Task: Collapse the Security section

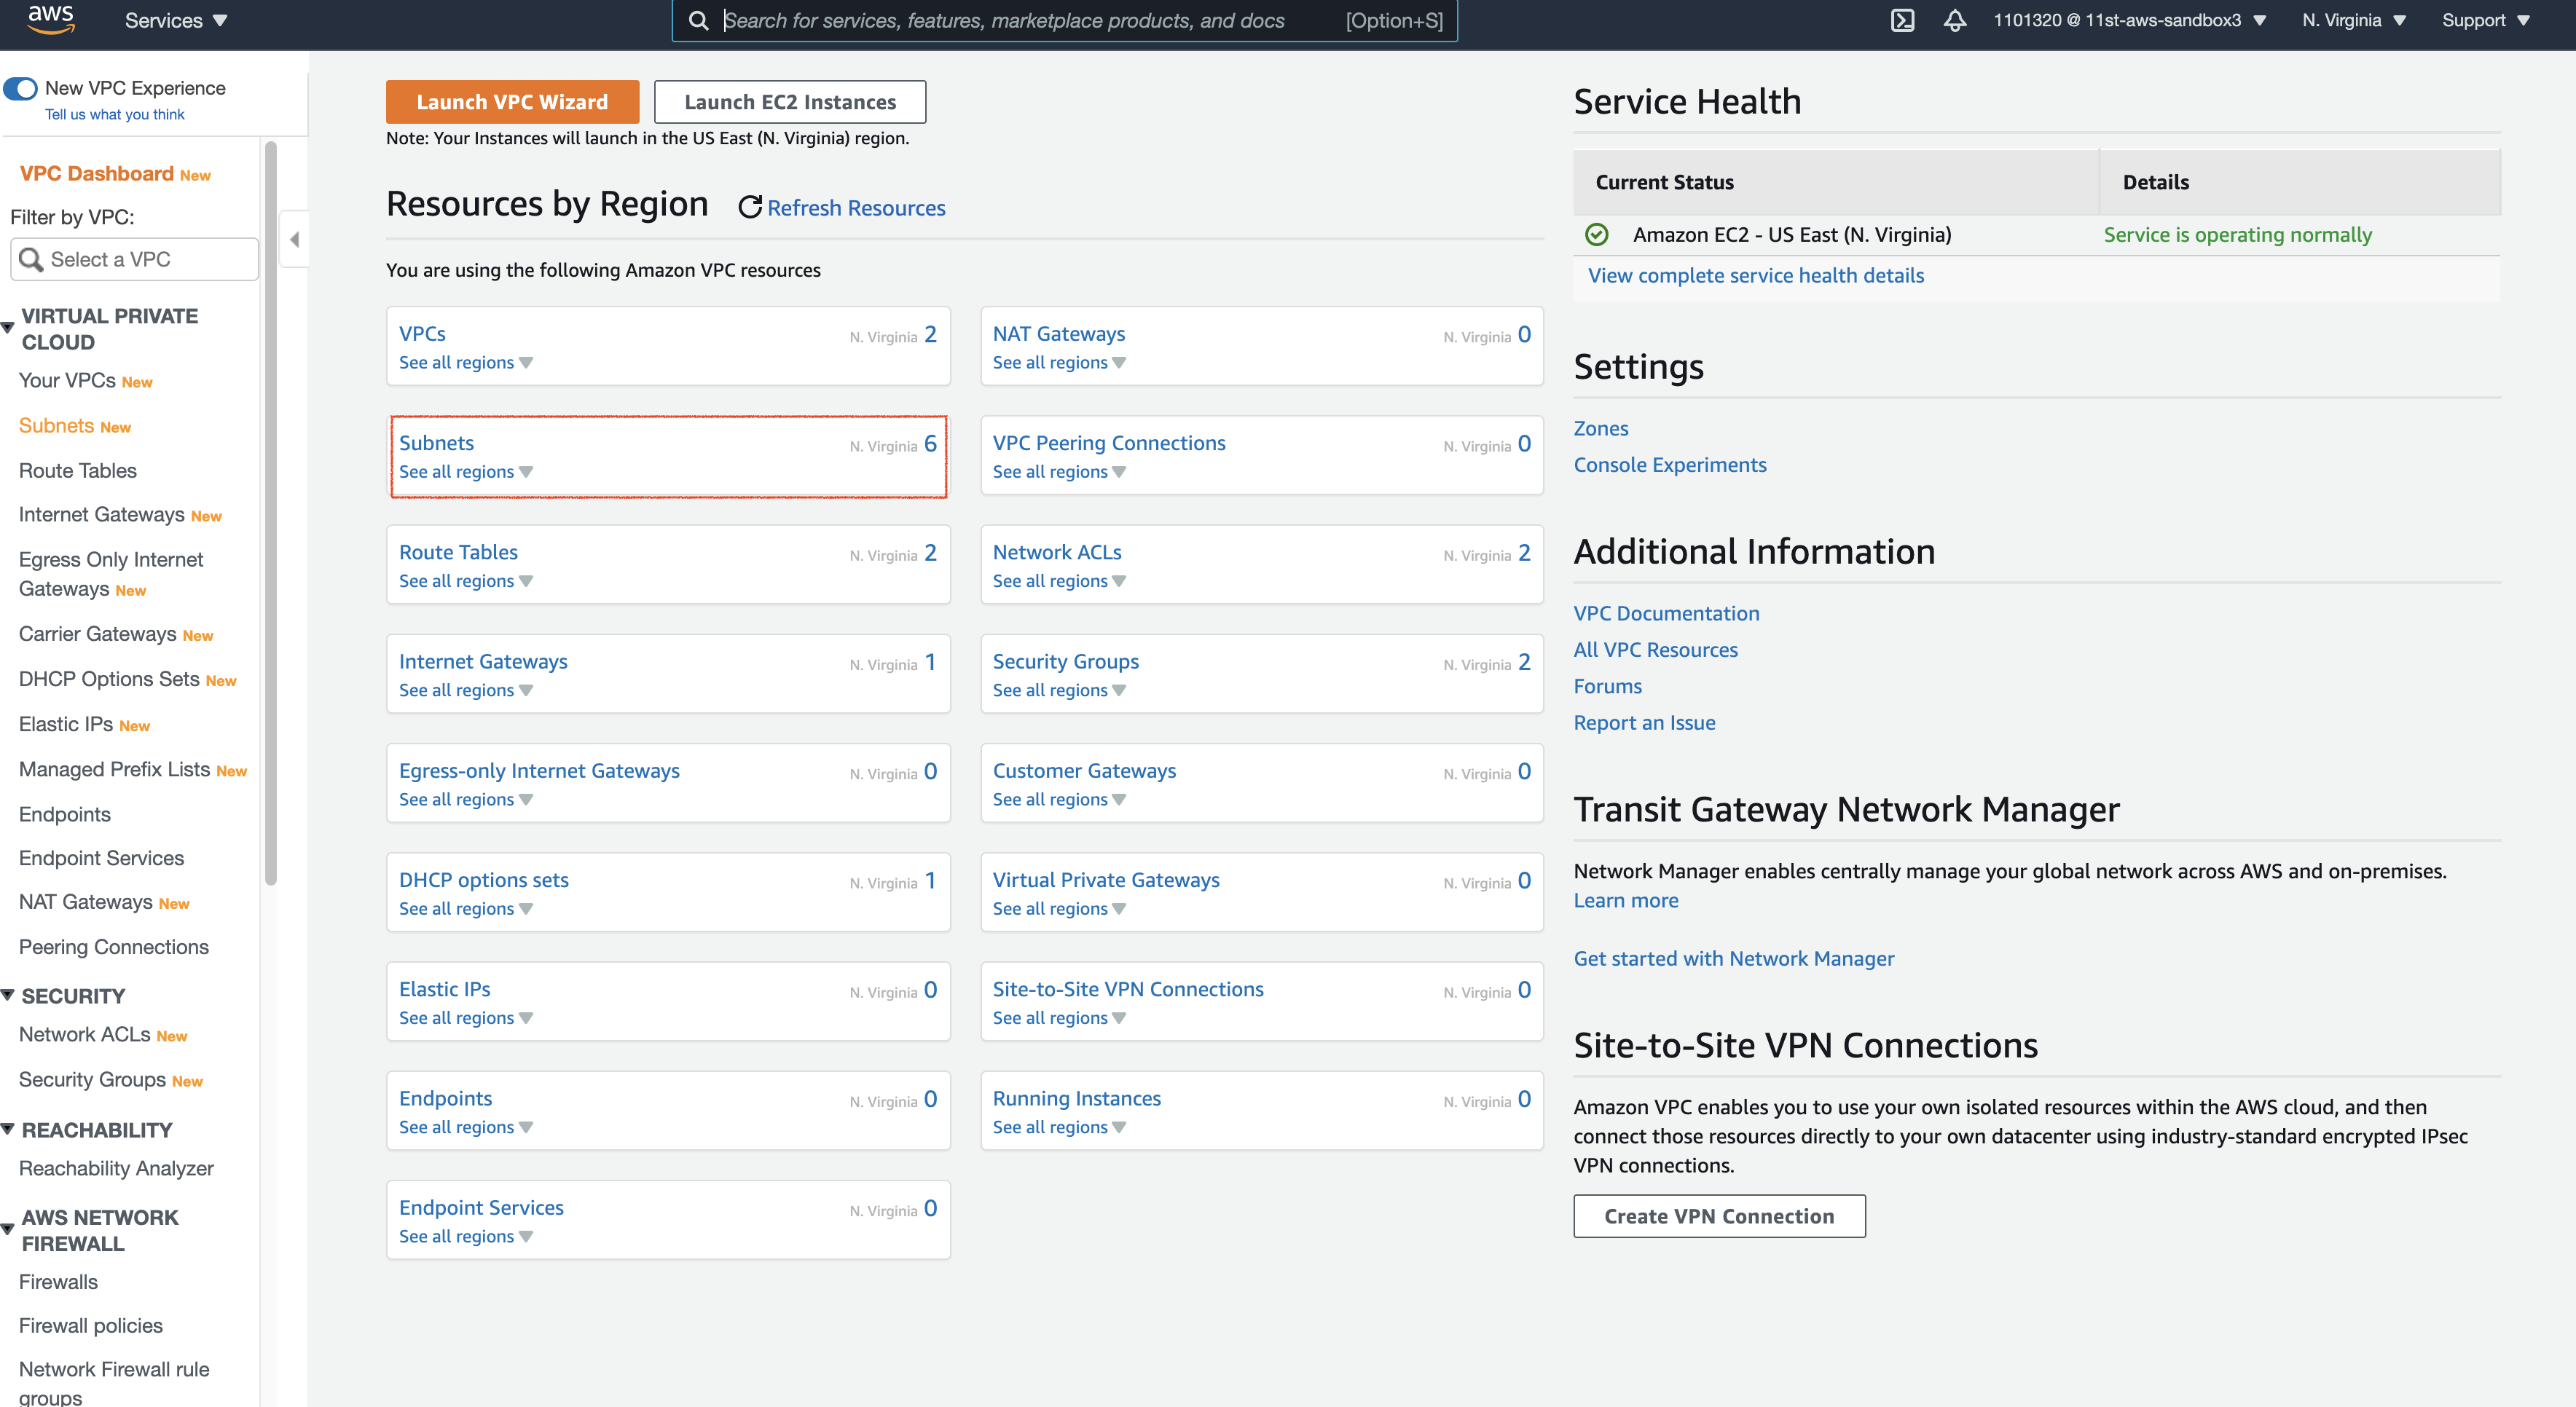Action: pyautogui.click(x=7, y=995)
